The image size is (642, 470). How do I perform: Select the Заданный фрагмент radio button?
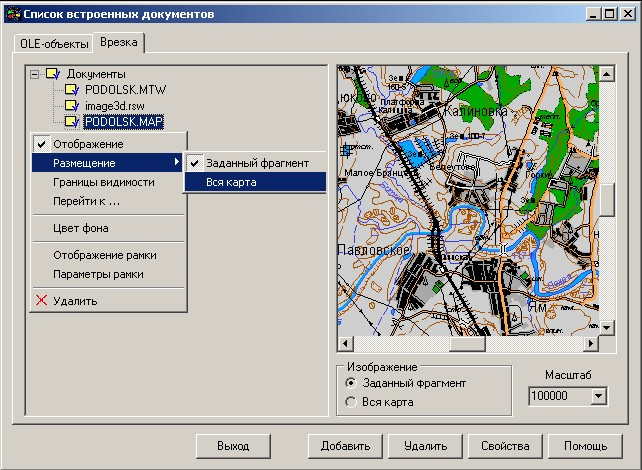pyautogui.click(x=350, y=383)
